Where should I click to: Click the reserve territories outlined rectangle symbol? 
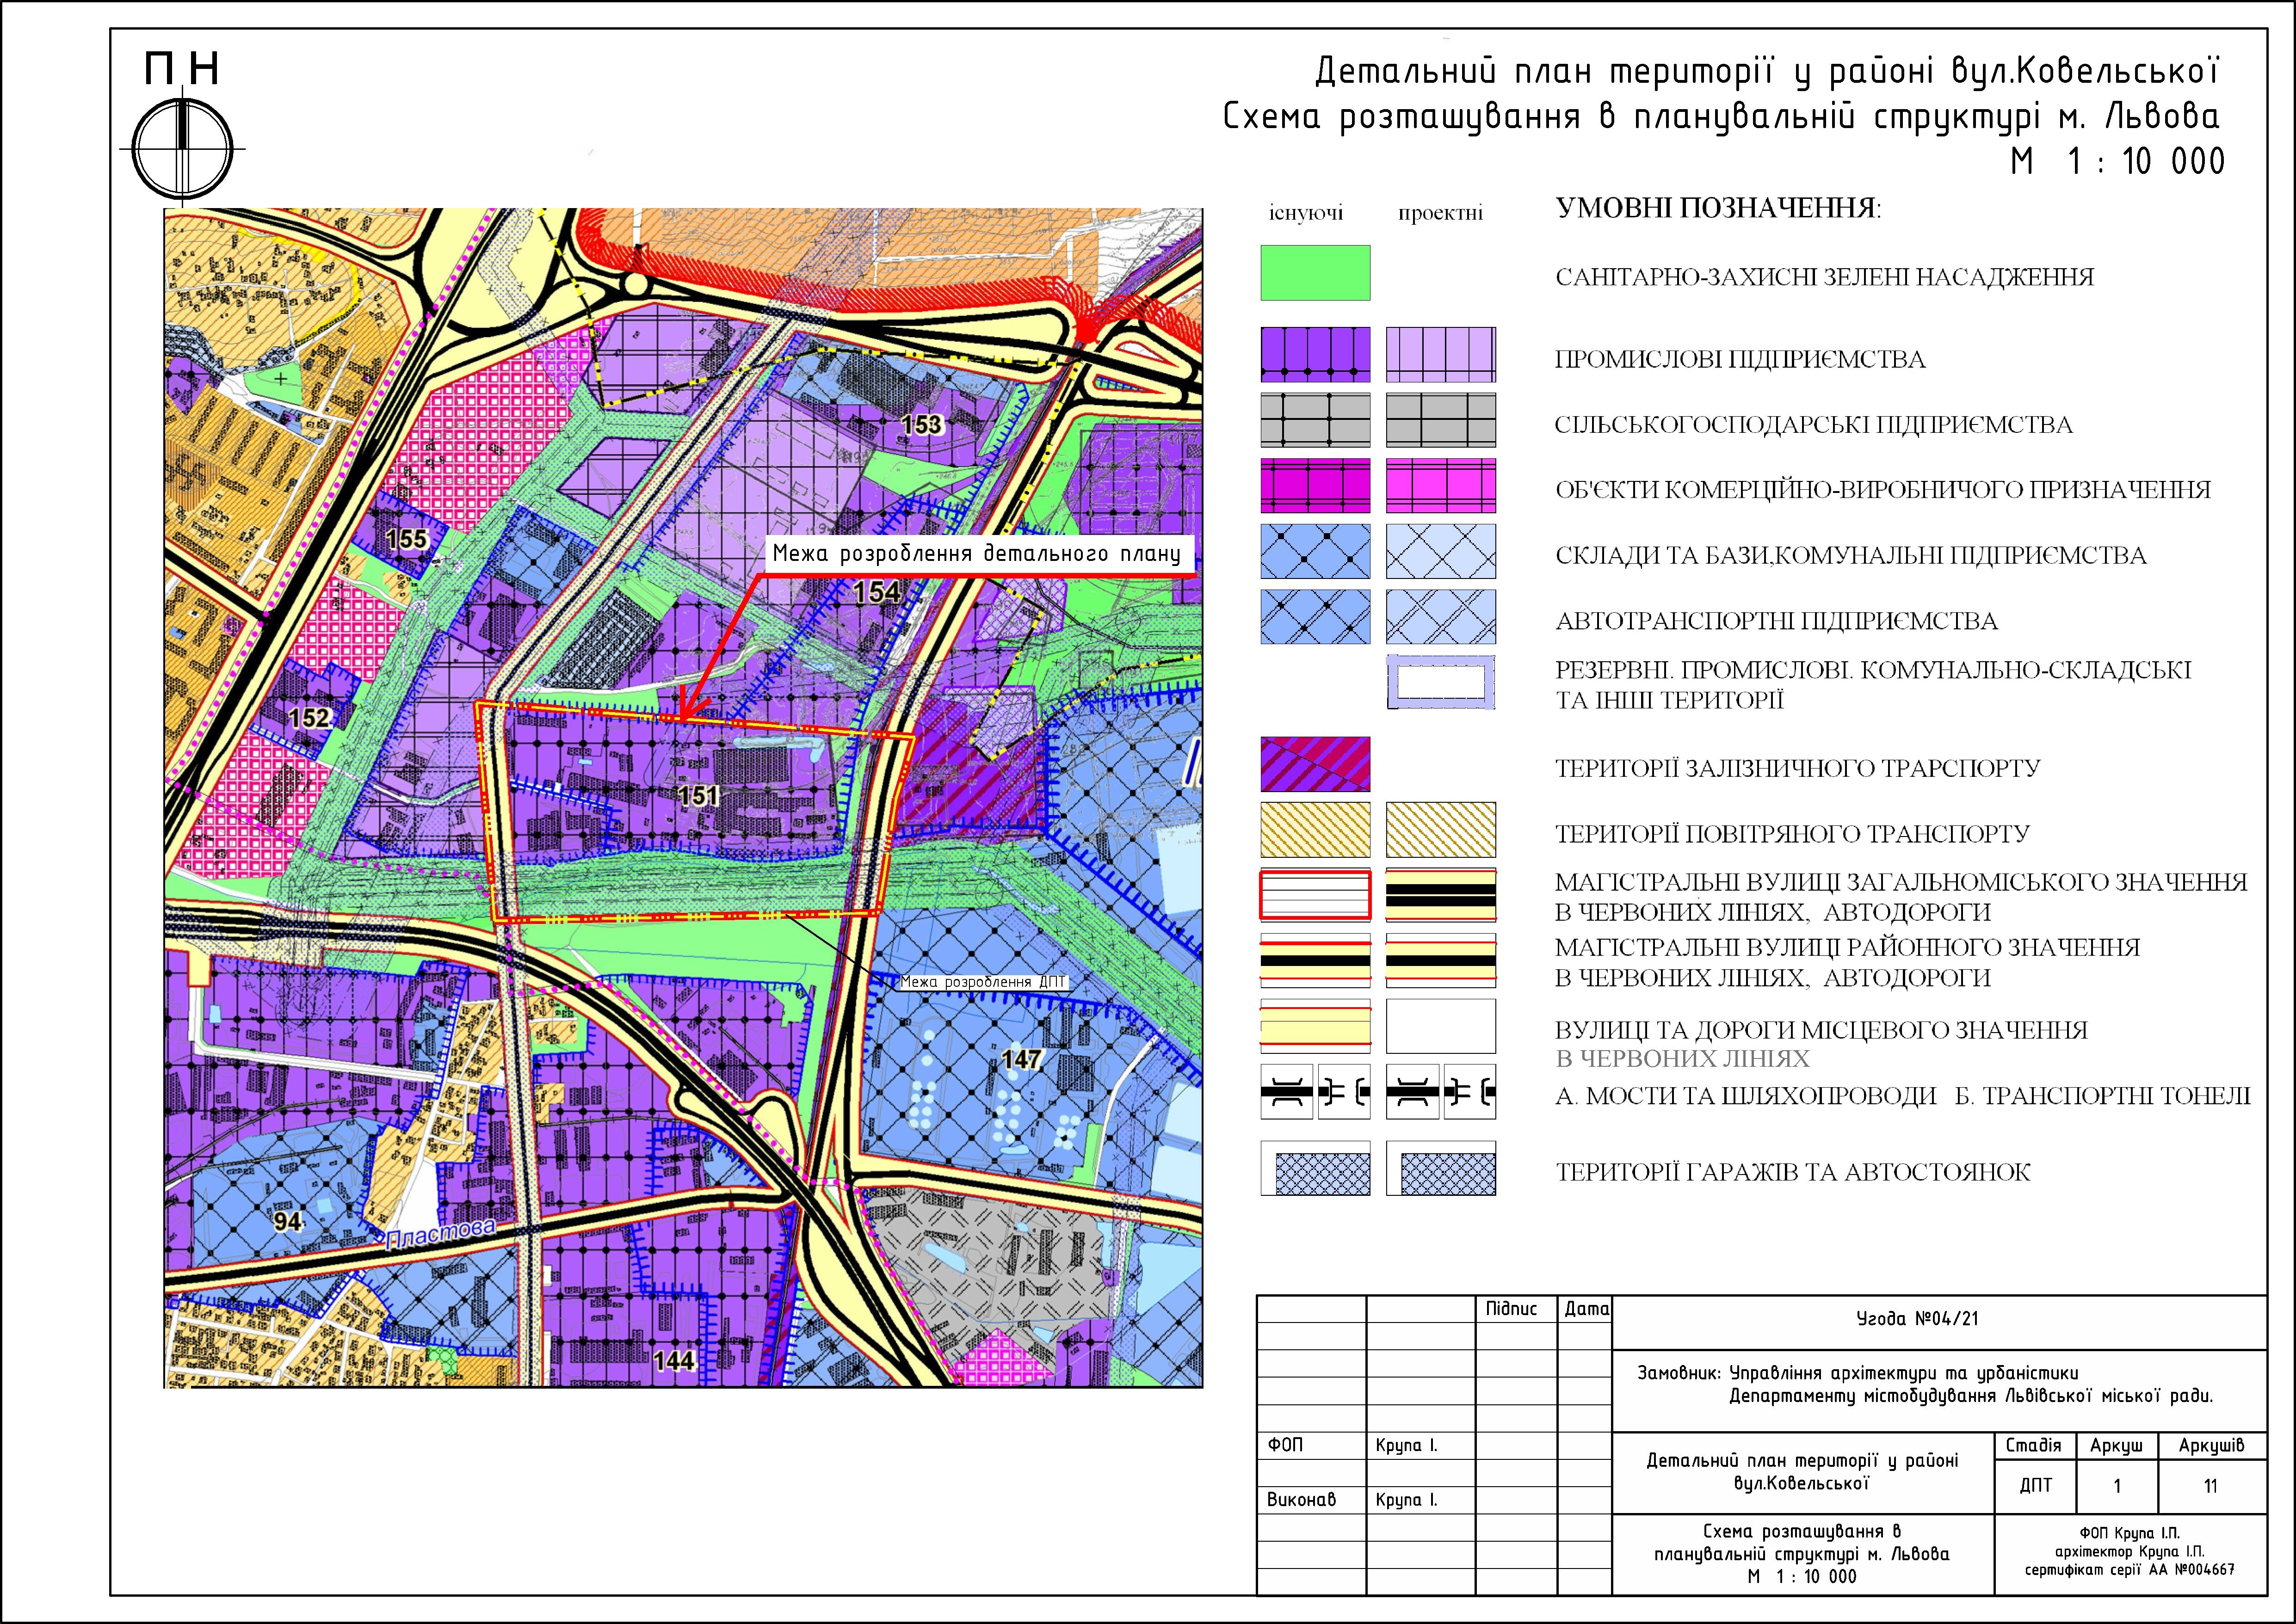[1440, 683]
